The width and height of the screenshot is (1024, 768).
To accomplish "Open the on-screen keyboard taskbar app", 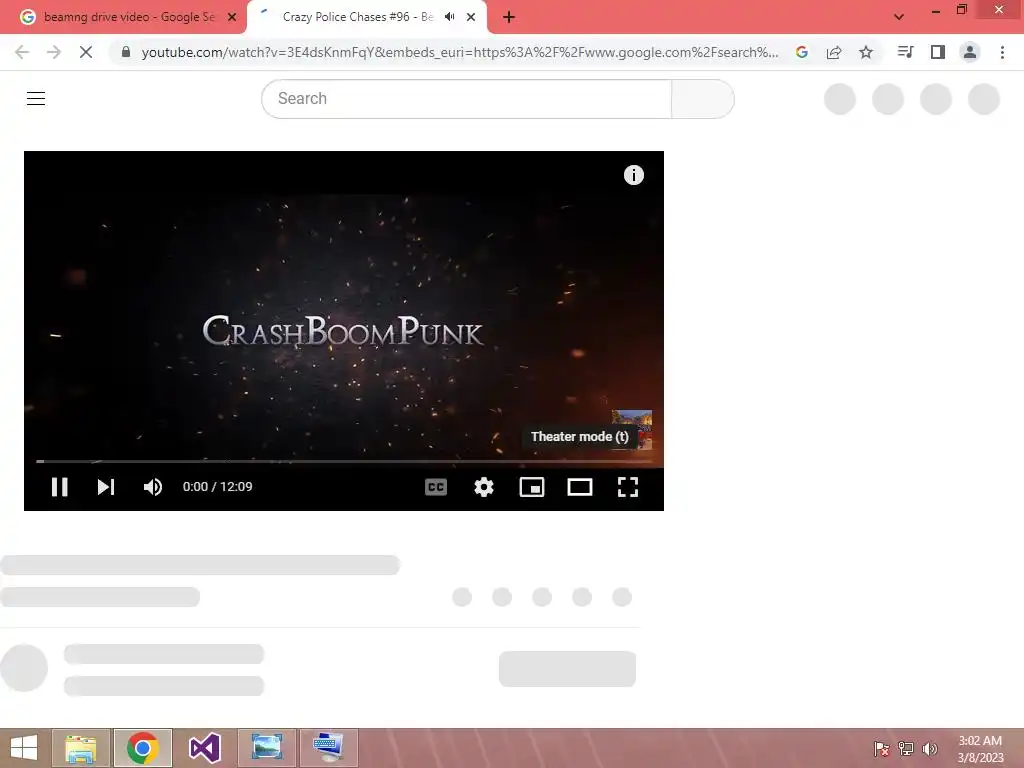I will [x=328, y=748].
